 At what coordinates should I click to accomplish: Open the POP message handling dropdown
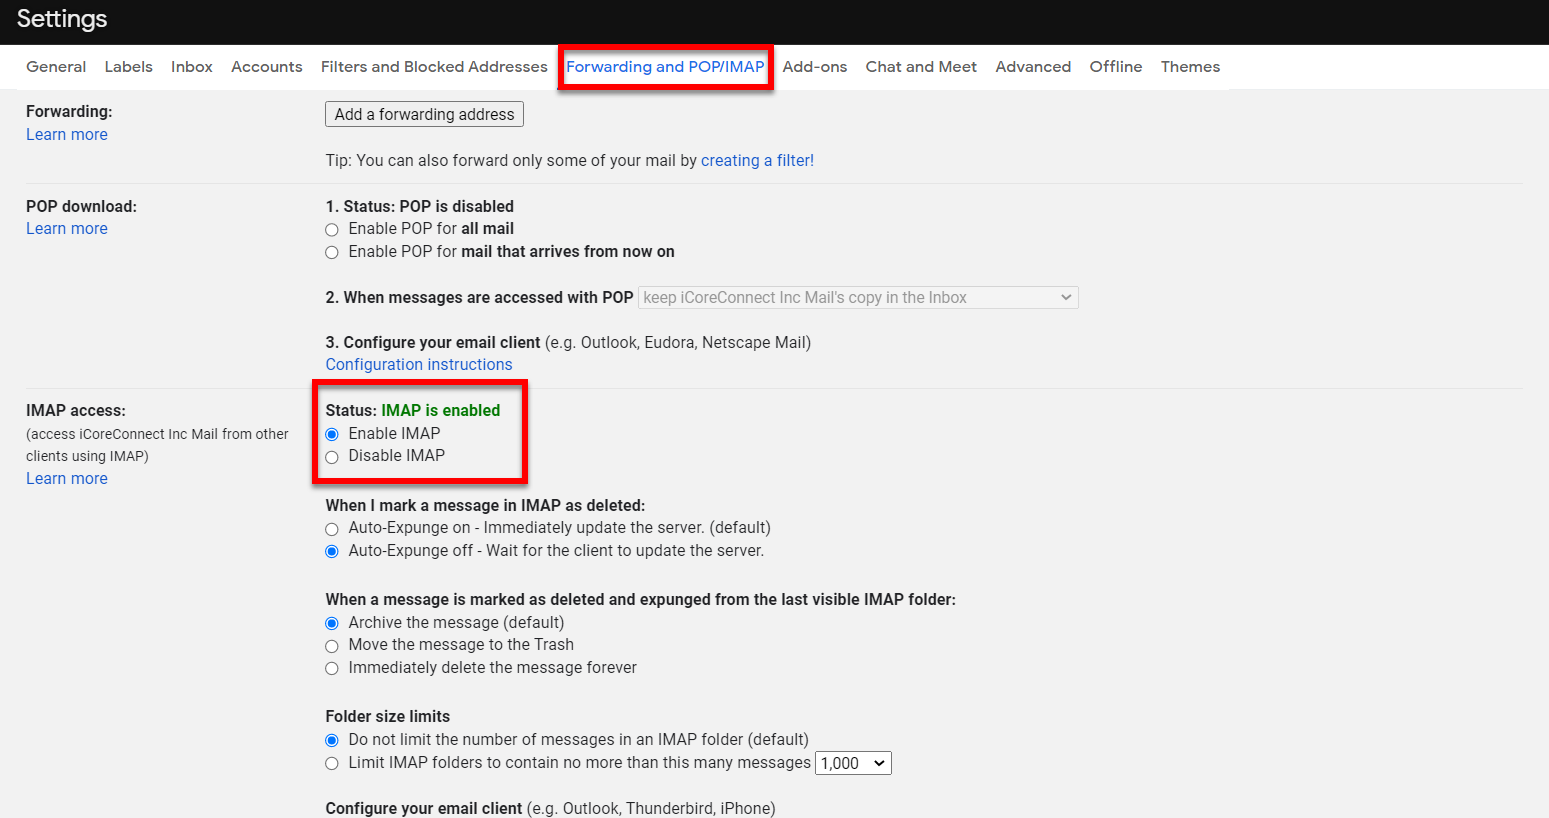click(857, 297)
